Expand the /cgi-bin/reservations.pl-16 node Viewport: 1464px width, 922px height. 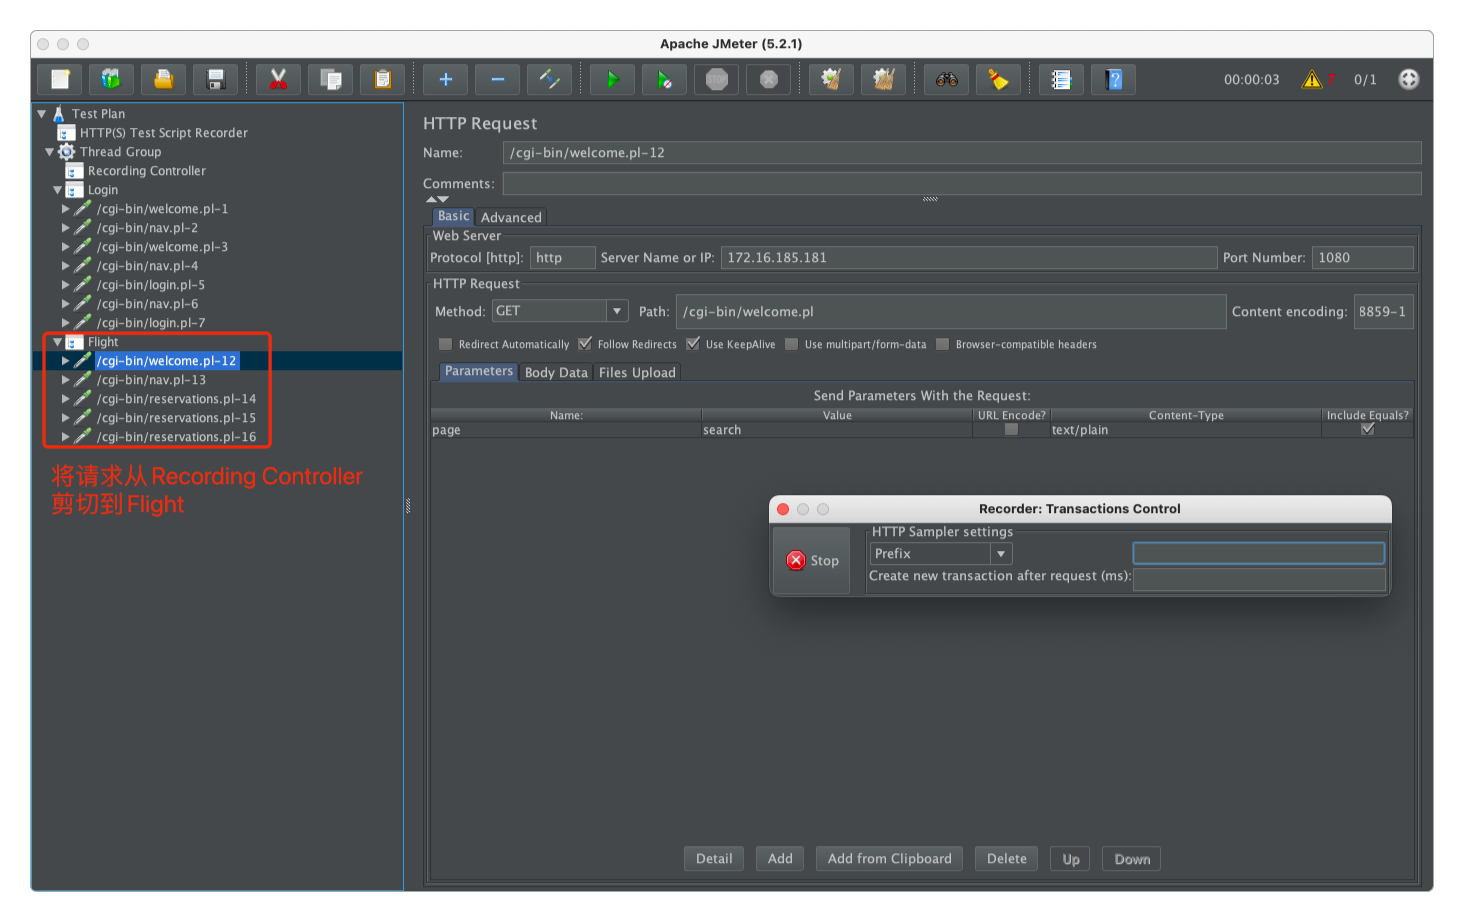(66, 437)
